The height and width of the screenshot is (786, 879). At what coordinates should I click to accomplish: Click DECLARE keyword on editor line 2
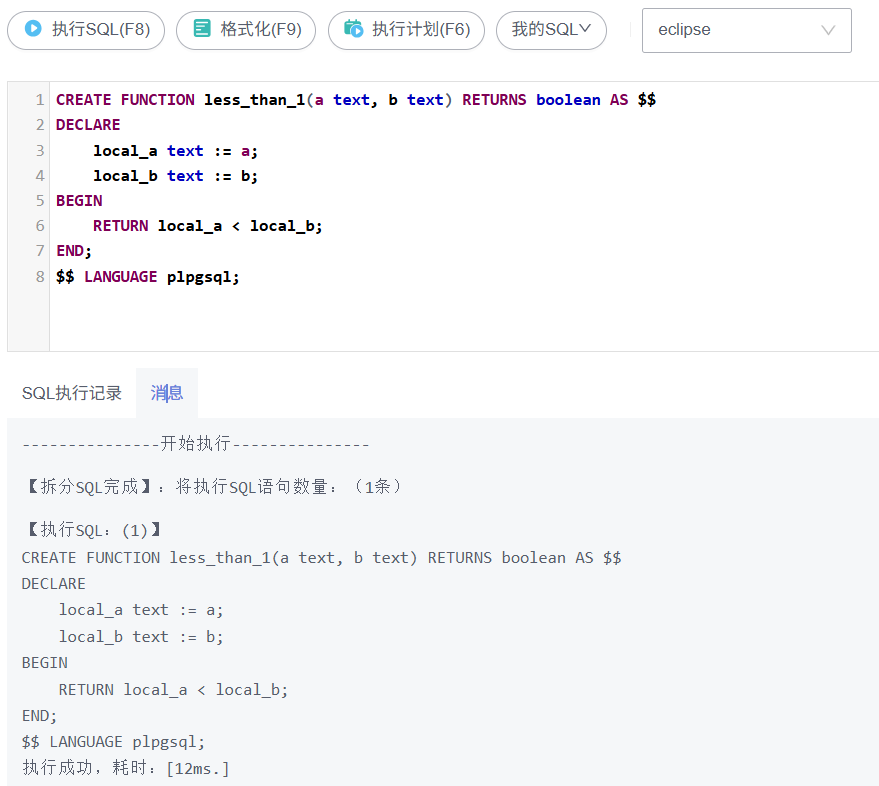[88, 125]
